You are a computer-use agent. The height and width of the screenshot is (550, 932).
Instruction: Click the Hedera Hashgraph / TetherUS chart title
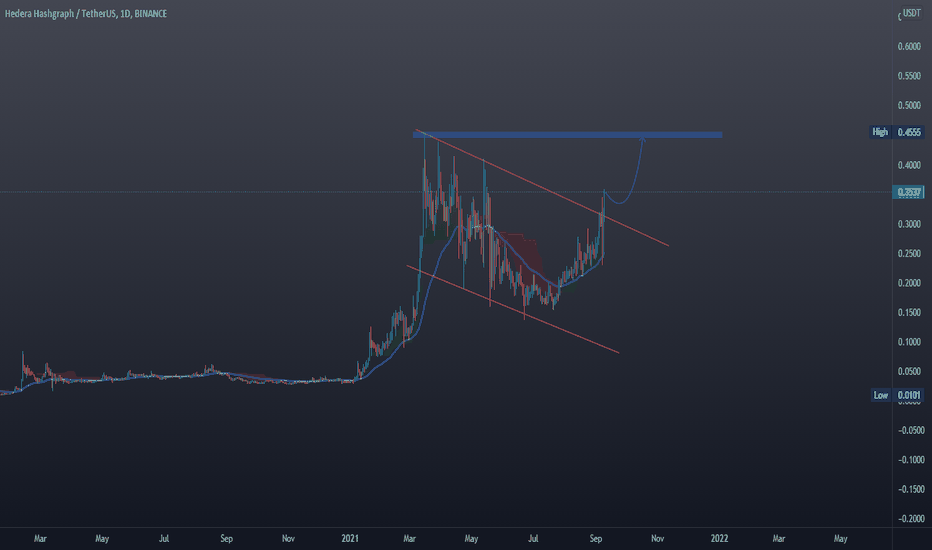pyautogui.click(x=86, y=13)
